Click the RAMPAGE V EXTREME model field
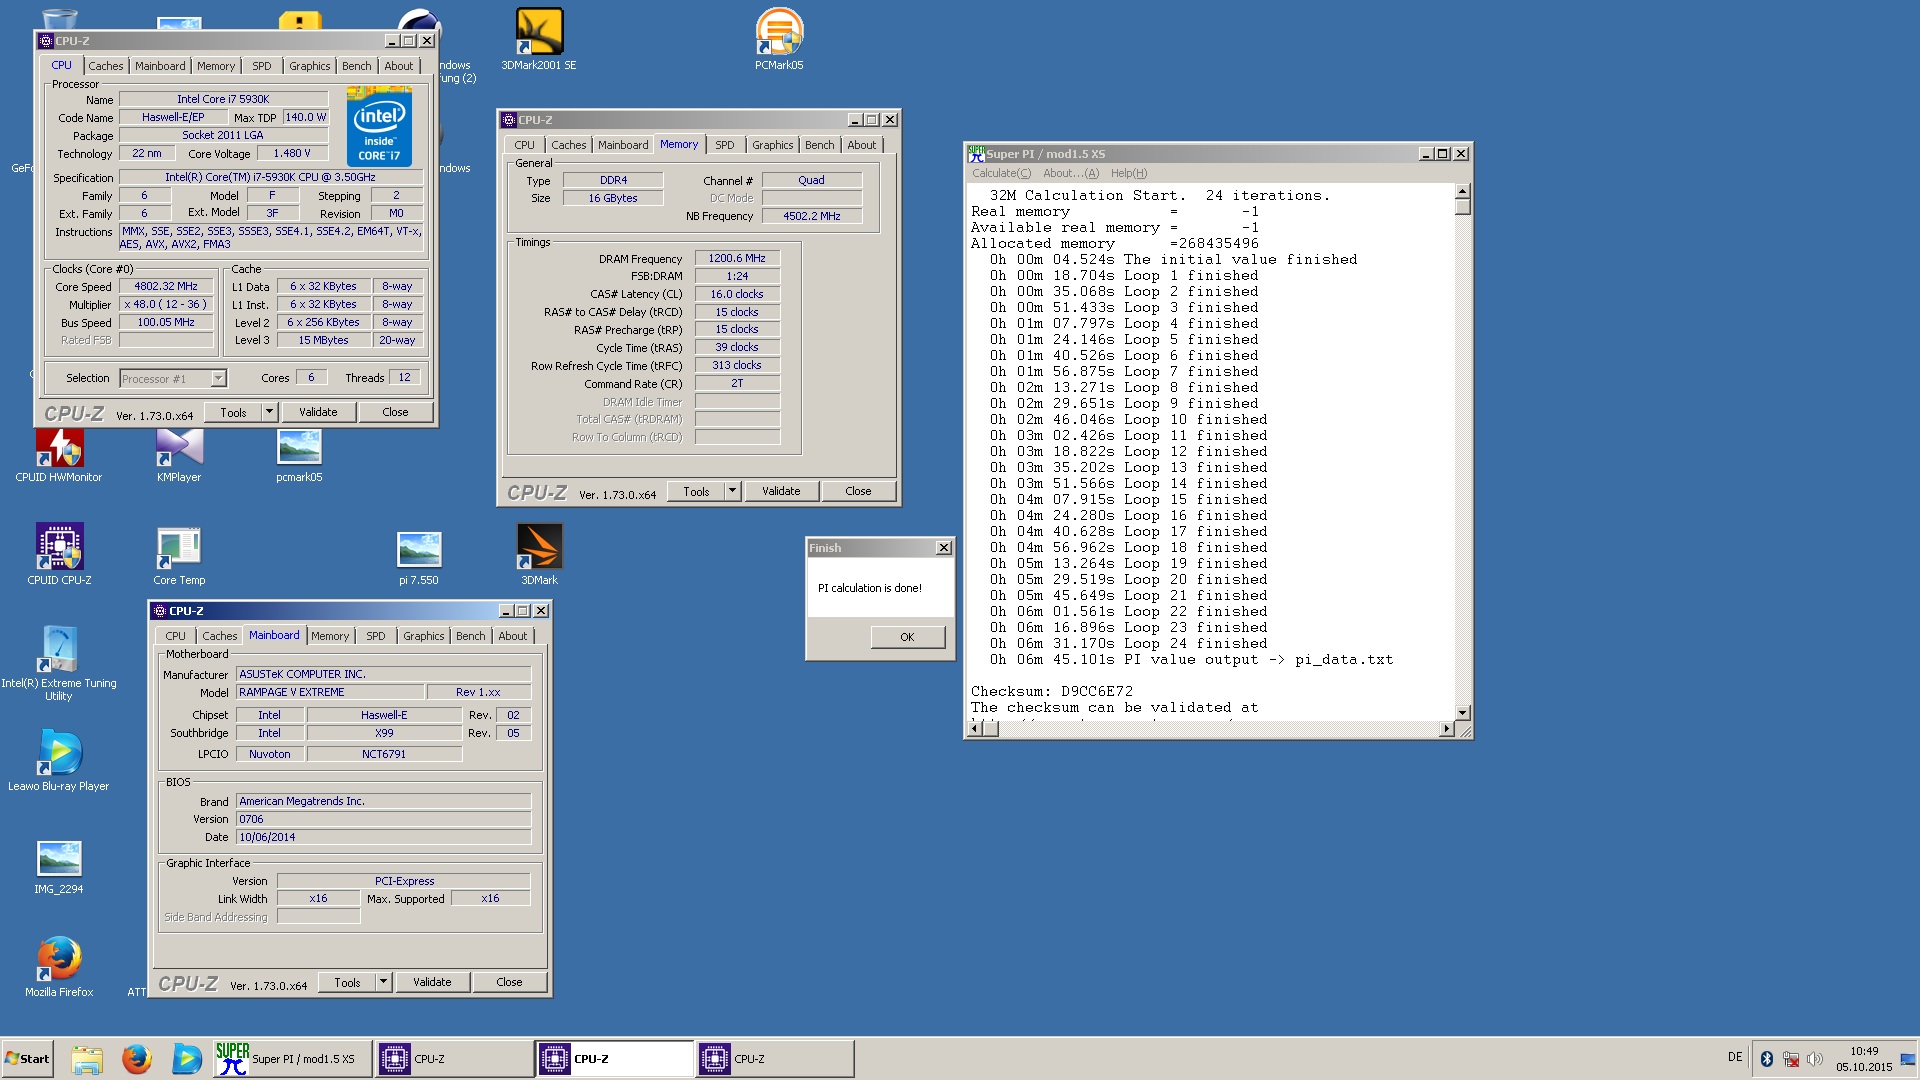 (330, 692)
